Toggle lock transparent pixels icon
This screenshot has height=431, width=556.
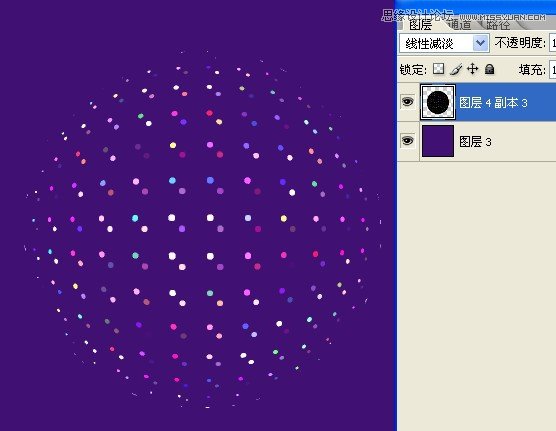[x=439, y=69]
